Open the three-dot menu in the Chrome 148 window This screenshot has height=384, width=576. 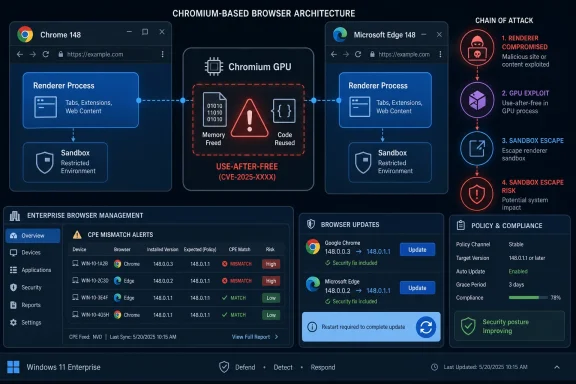click(162, 54)
